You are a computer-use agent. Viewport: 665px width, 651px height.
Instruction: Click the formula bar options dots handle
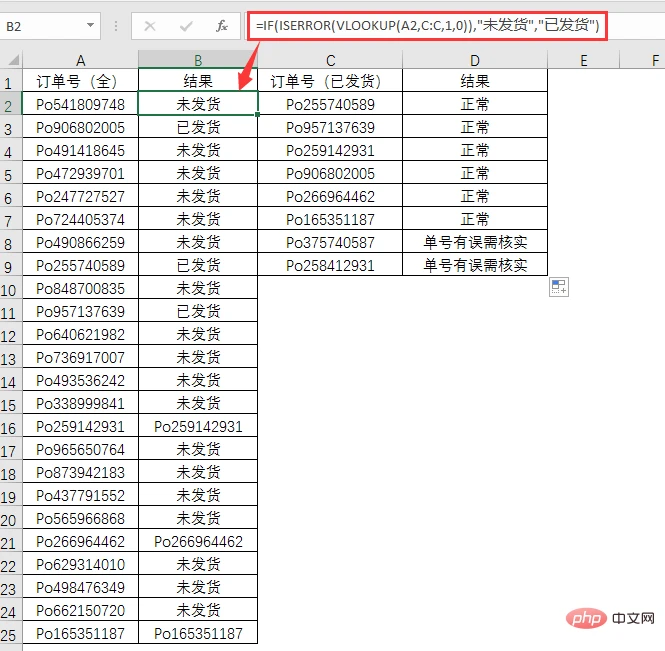(116, 26)
